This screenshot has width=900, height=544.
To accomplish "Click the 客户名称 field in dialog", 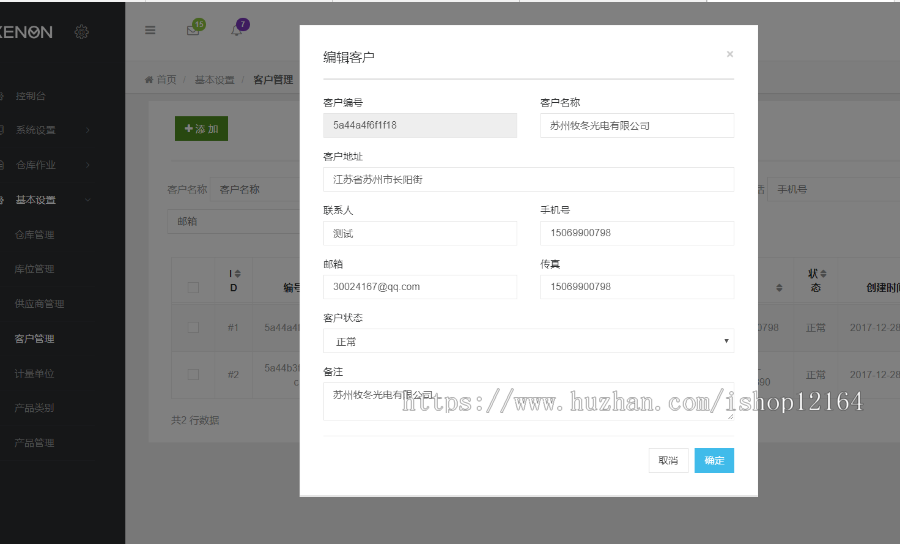I will pyautogui.click(x=637, y=125).
